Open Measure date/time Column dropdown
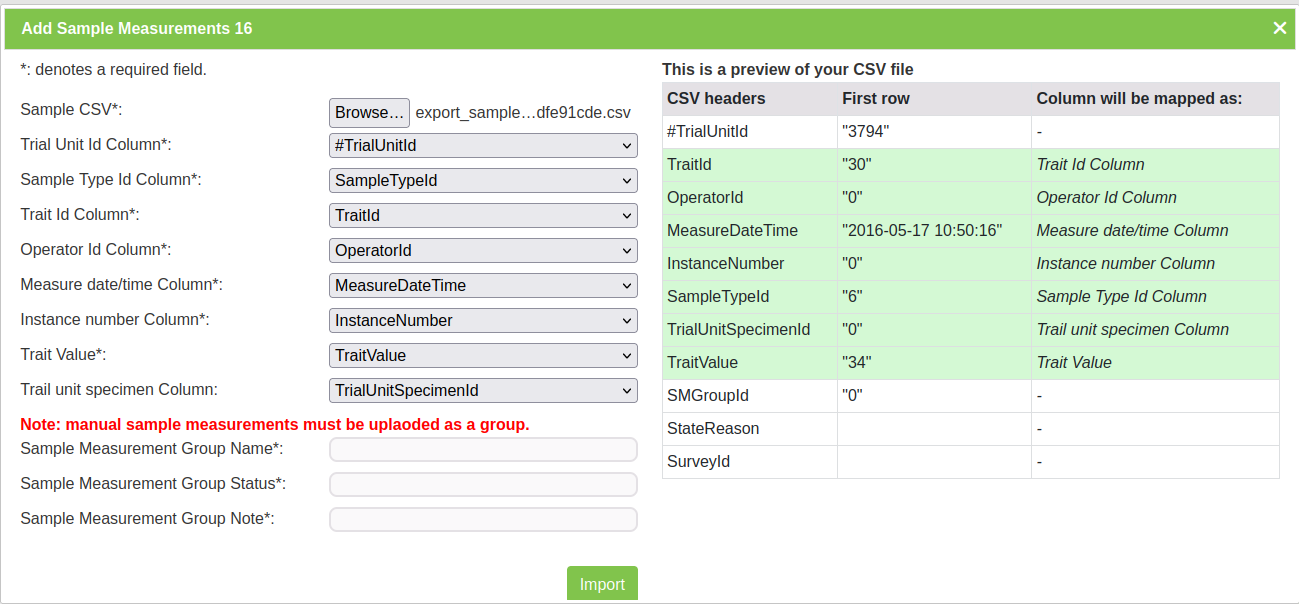The width and height of the screenshot is (1299, 604). (x=483, y=285)
